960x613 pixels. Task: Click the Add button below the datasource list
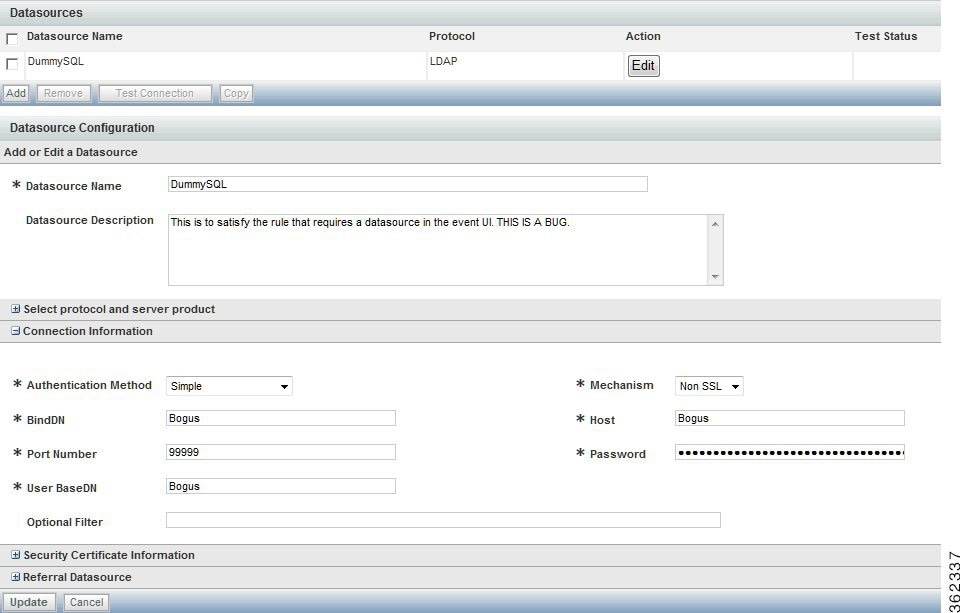15,93
